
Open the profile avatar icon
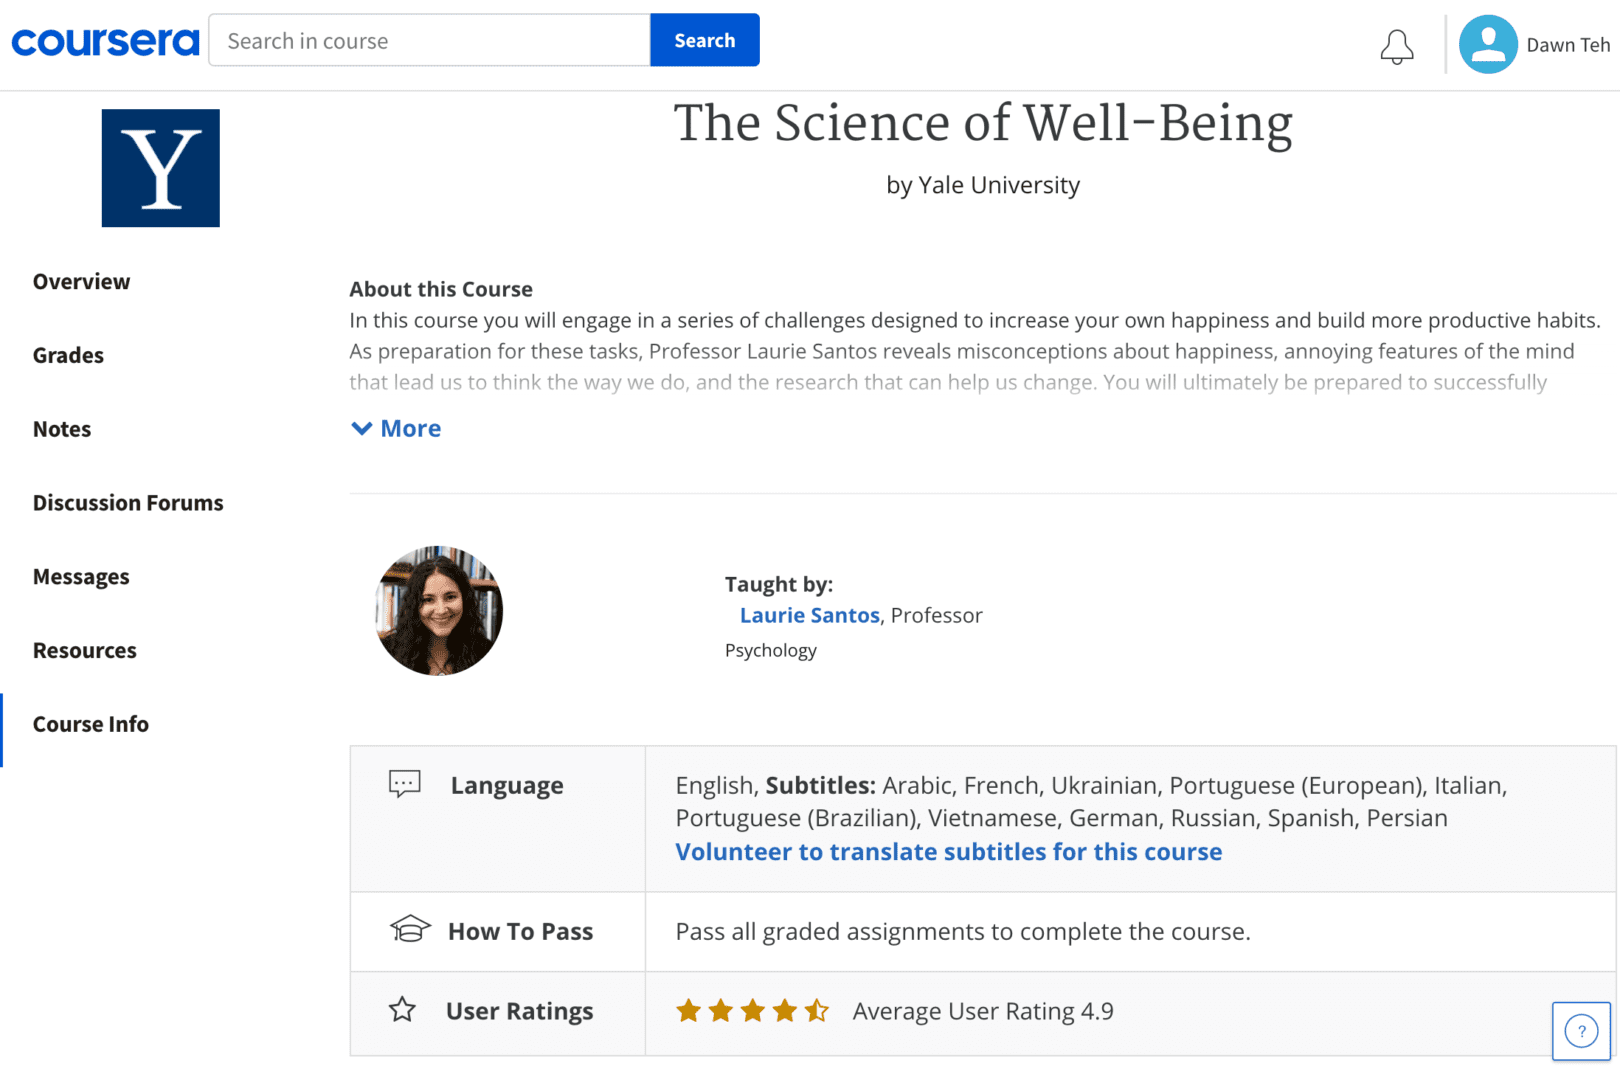(x=1487, y=44)
